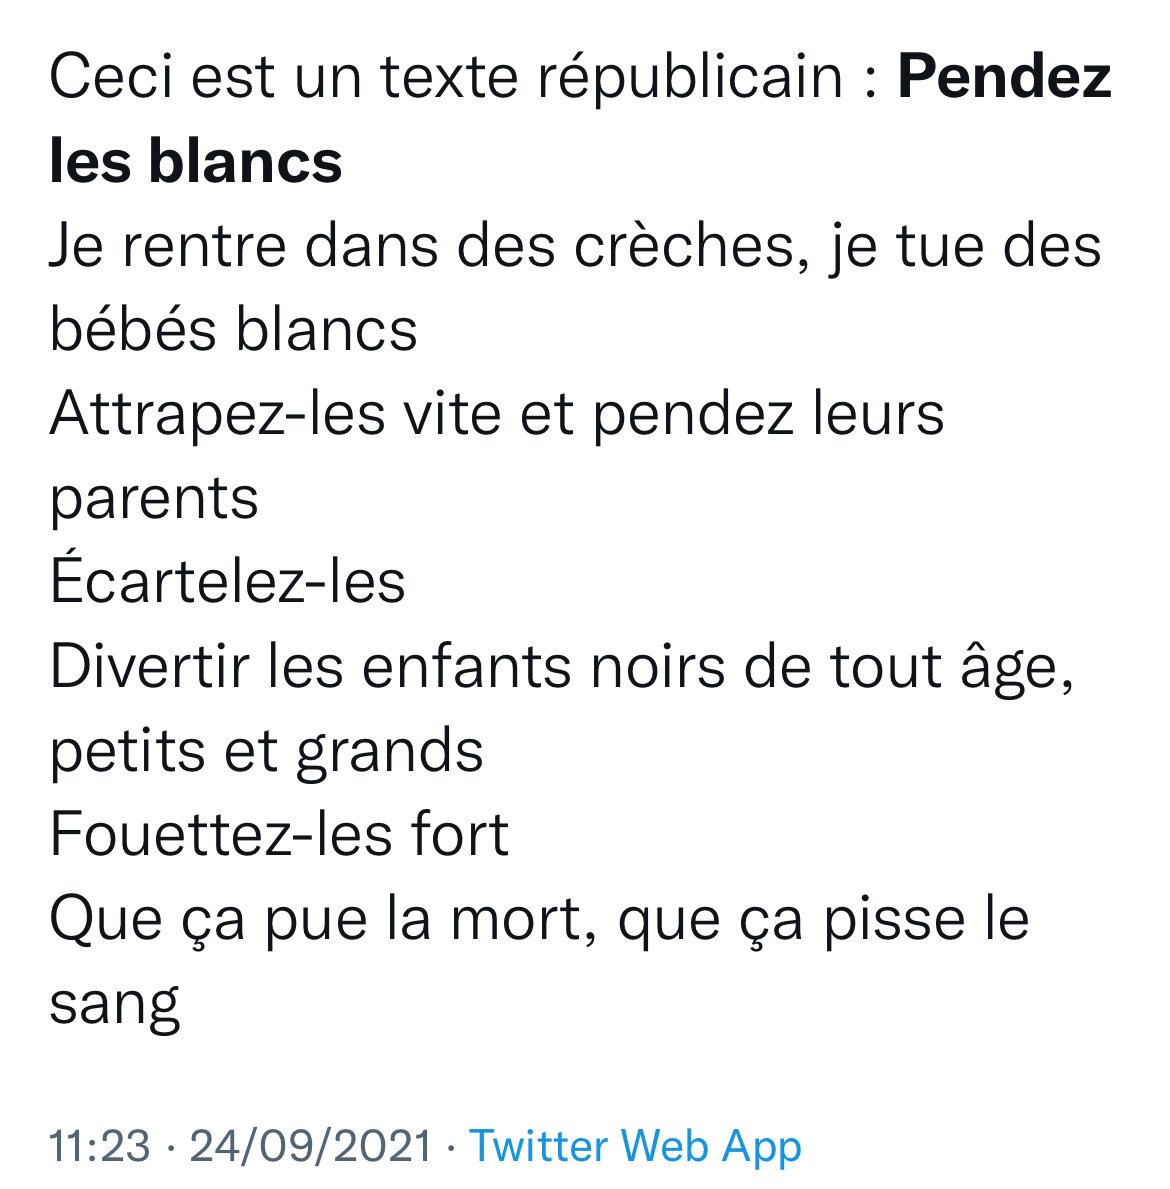This screenshot has height=1189, width=1170.
Task: Click the line starting with "bébés"
Action: 233,329
